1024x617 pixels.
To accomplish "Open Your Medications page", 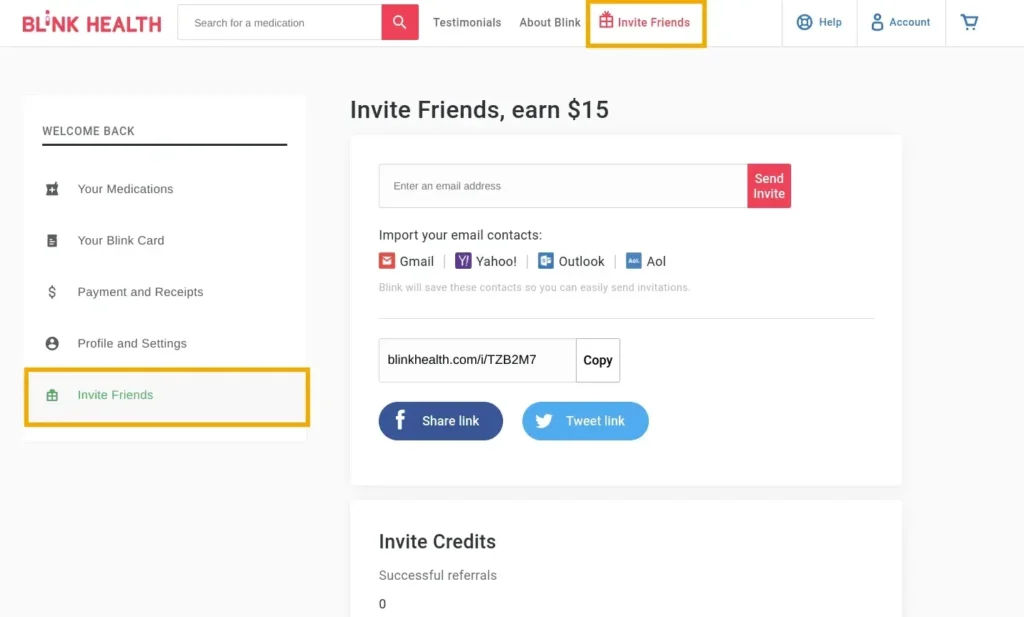I will [125, 189].
